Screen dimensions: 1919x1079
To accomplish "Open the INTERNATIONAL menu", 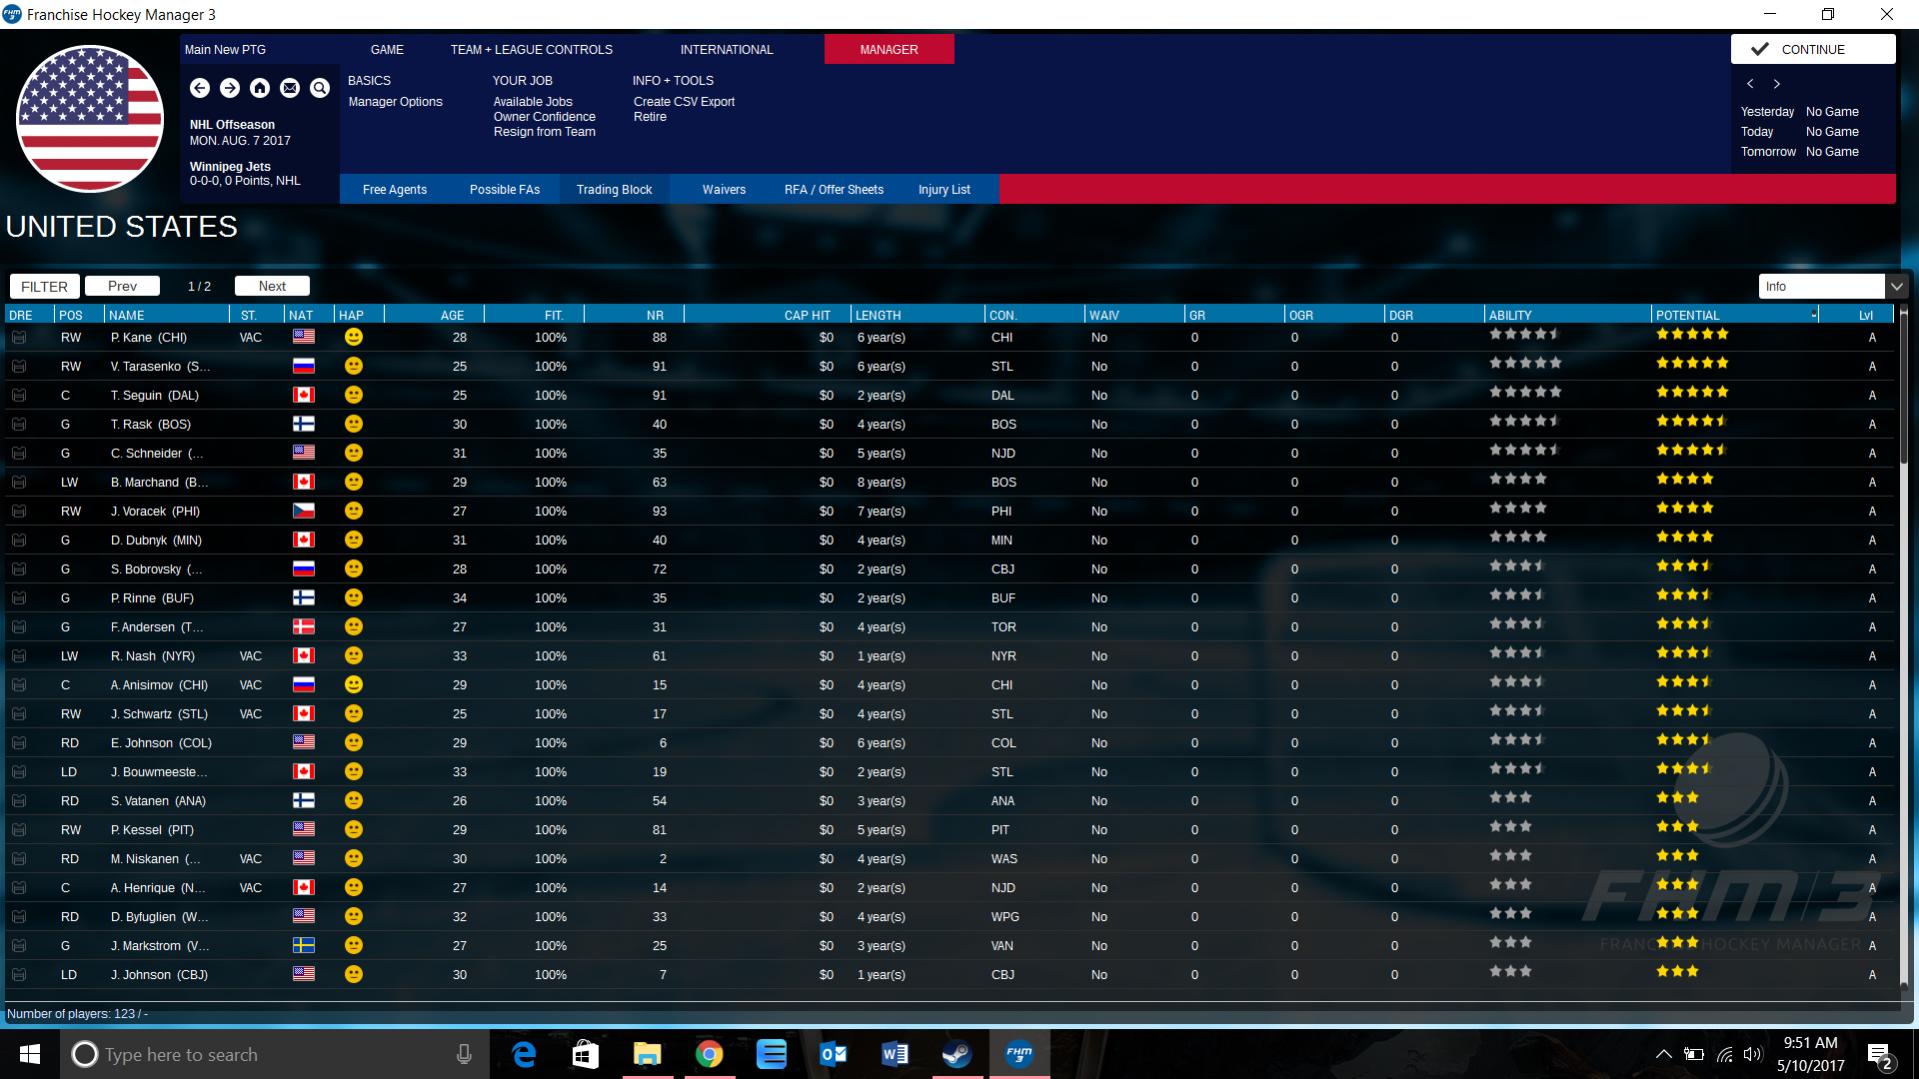I will [726, 49].
